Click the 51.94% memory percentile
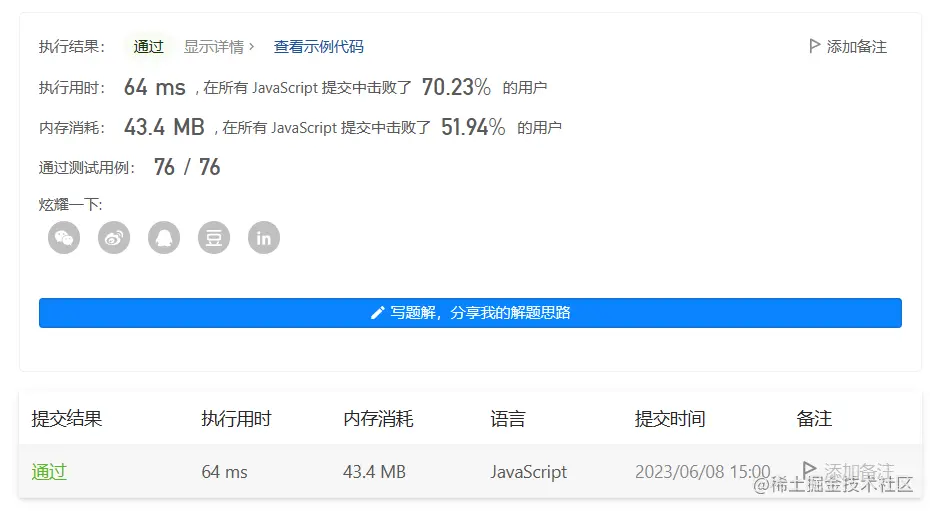The image size is (930, 511). 473,127
